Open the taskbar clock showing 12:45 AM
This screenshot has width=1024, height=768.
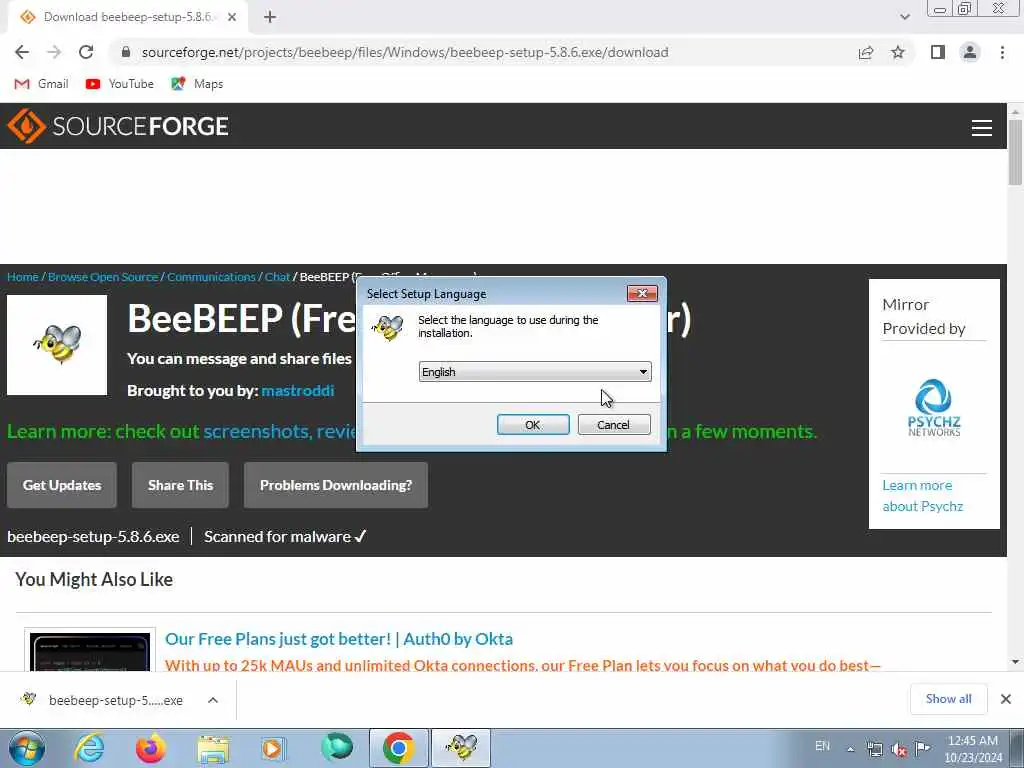pyautogui.click(x=973, y=749)
